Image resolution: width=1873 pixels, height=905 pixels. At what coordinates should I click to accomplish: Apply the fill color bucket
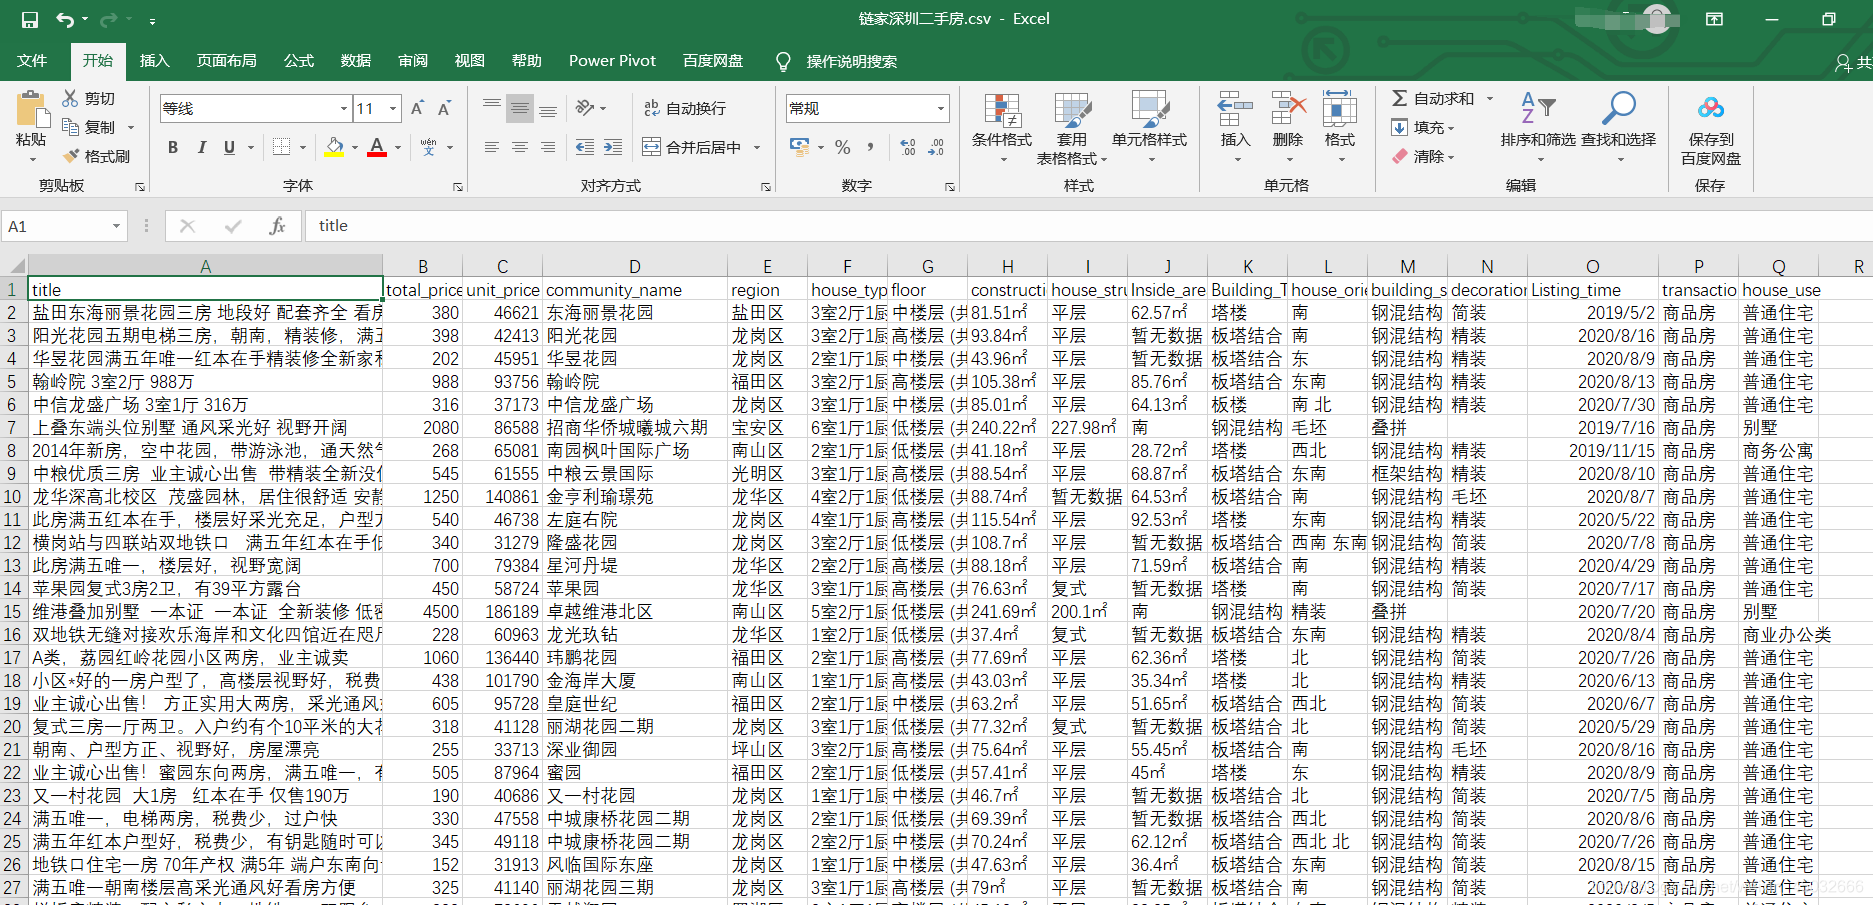click(335, 147)
